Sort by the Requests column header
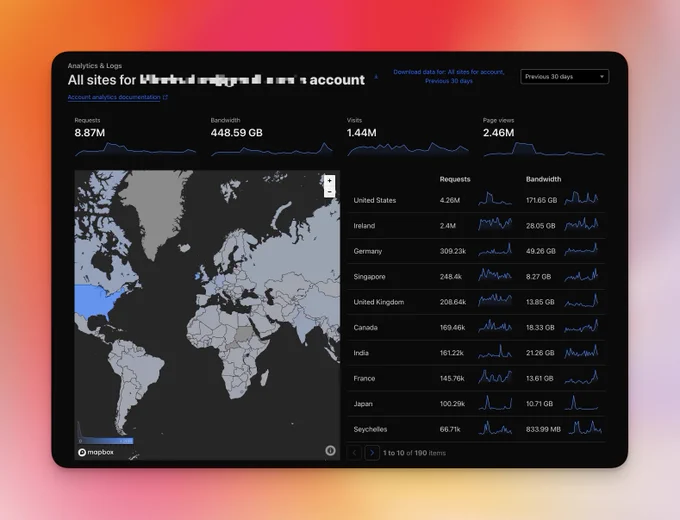Image resolution: width=680 pixels, height=520 pixels. pyautogui.click(x=455, y=179)
